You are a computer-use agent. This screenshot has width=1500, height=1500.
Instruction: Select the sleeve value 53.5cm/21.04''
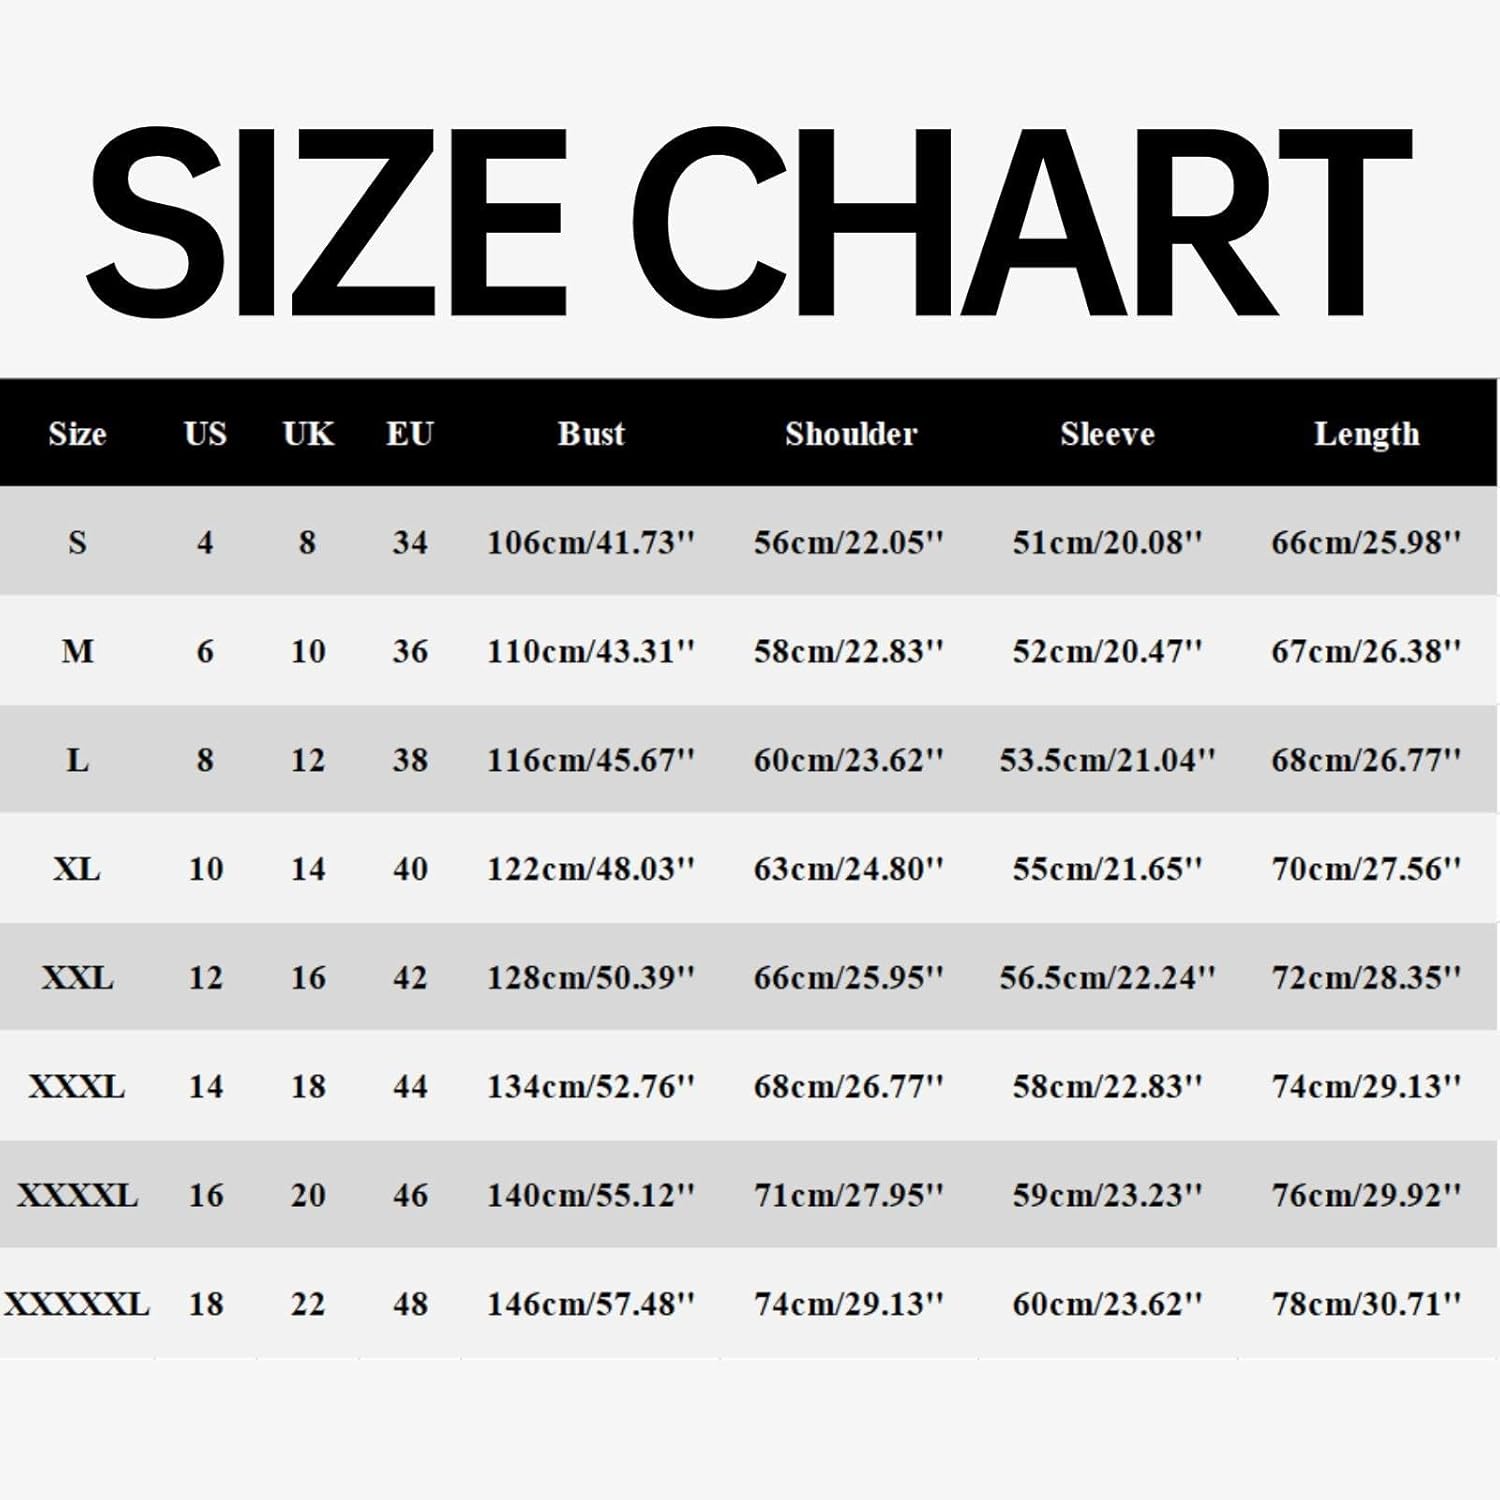point(1107,761)
